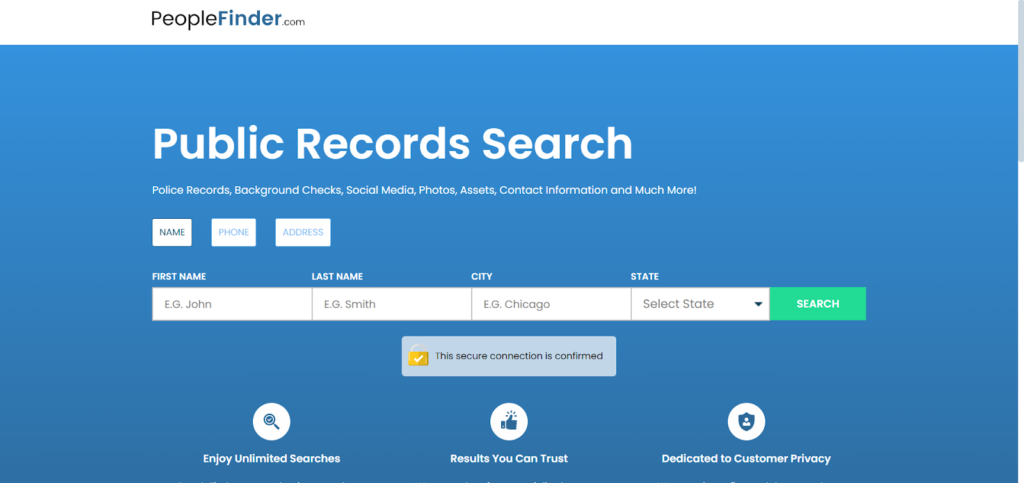
Task: Focus the Last Name input field
Action: 391,304
